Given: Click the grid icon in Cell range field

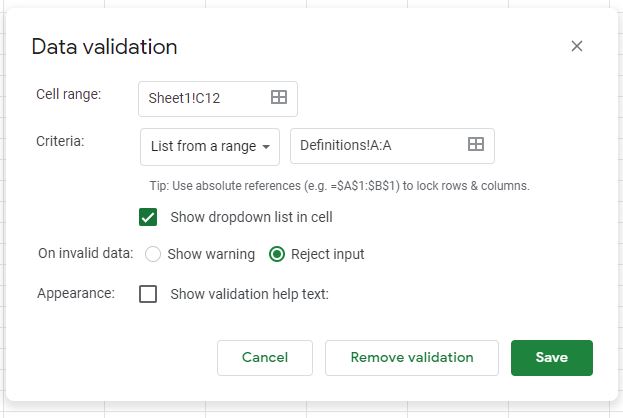Looking at the screenshot, I should [279, 97].
